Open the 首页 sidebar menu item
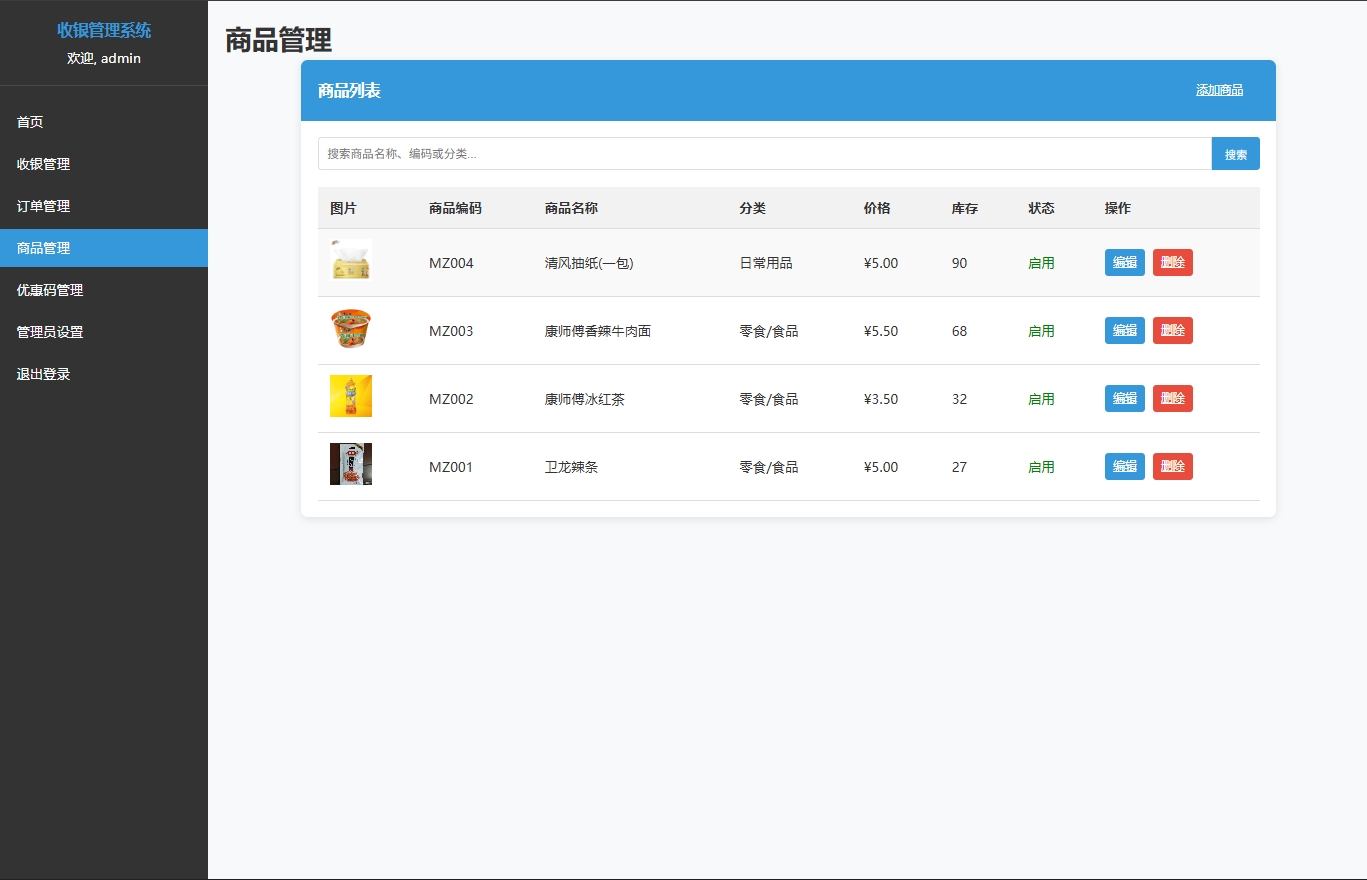Image resolution: width=1367 pixels, height=880 pixels. [x=104, y=122]
